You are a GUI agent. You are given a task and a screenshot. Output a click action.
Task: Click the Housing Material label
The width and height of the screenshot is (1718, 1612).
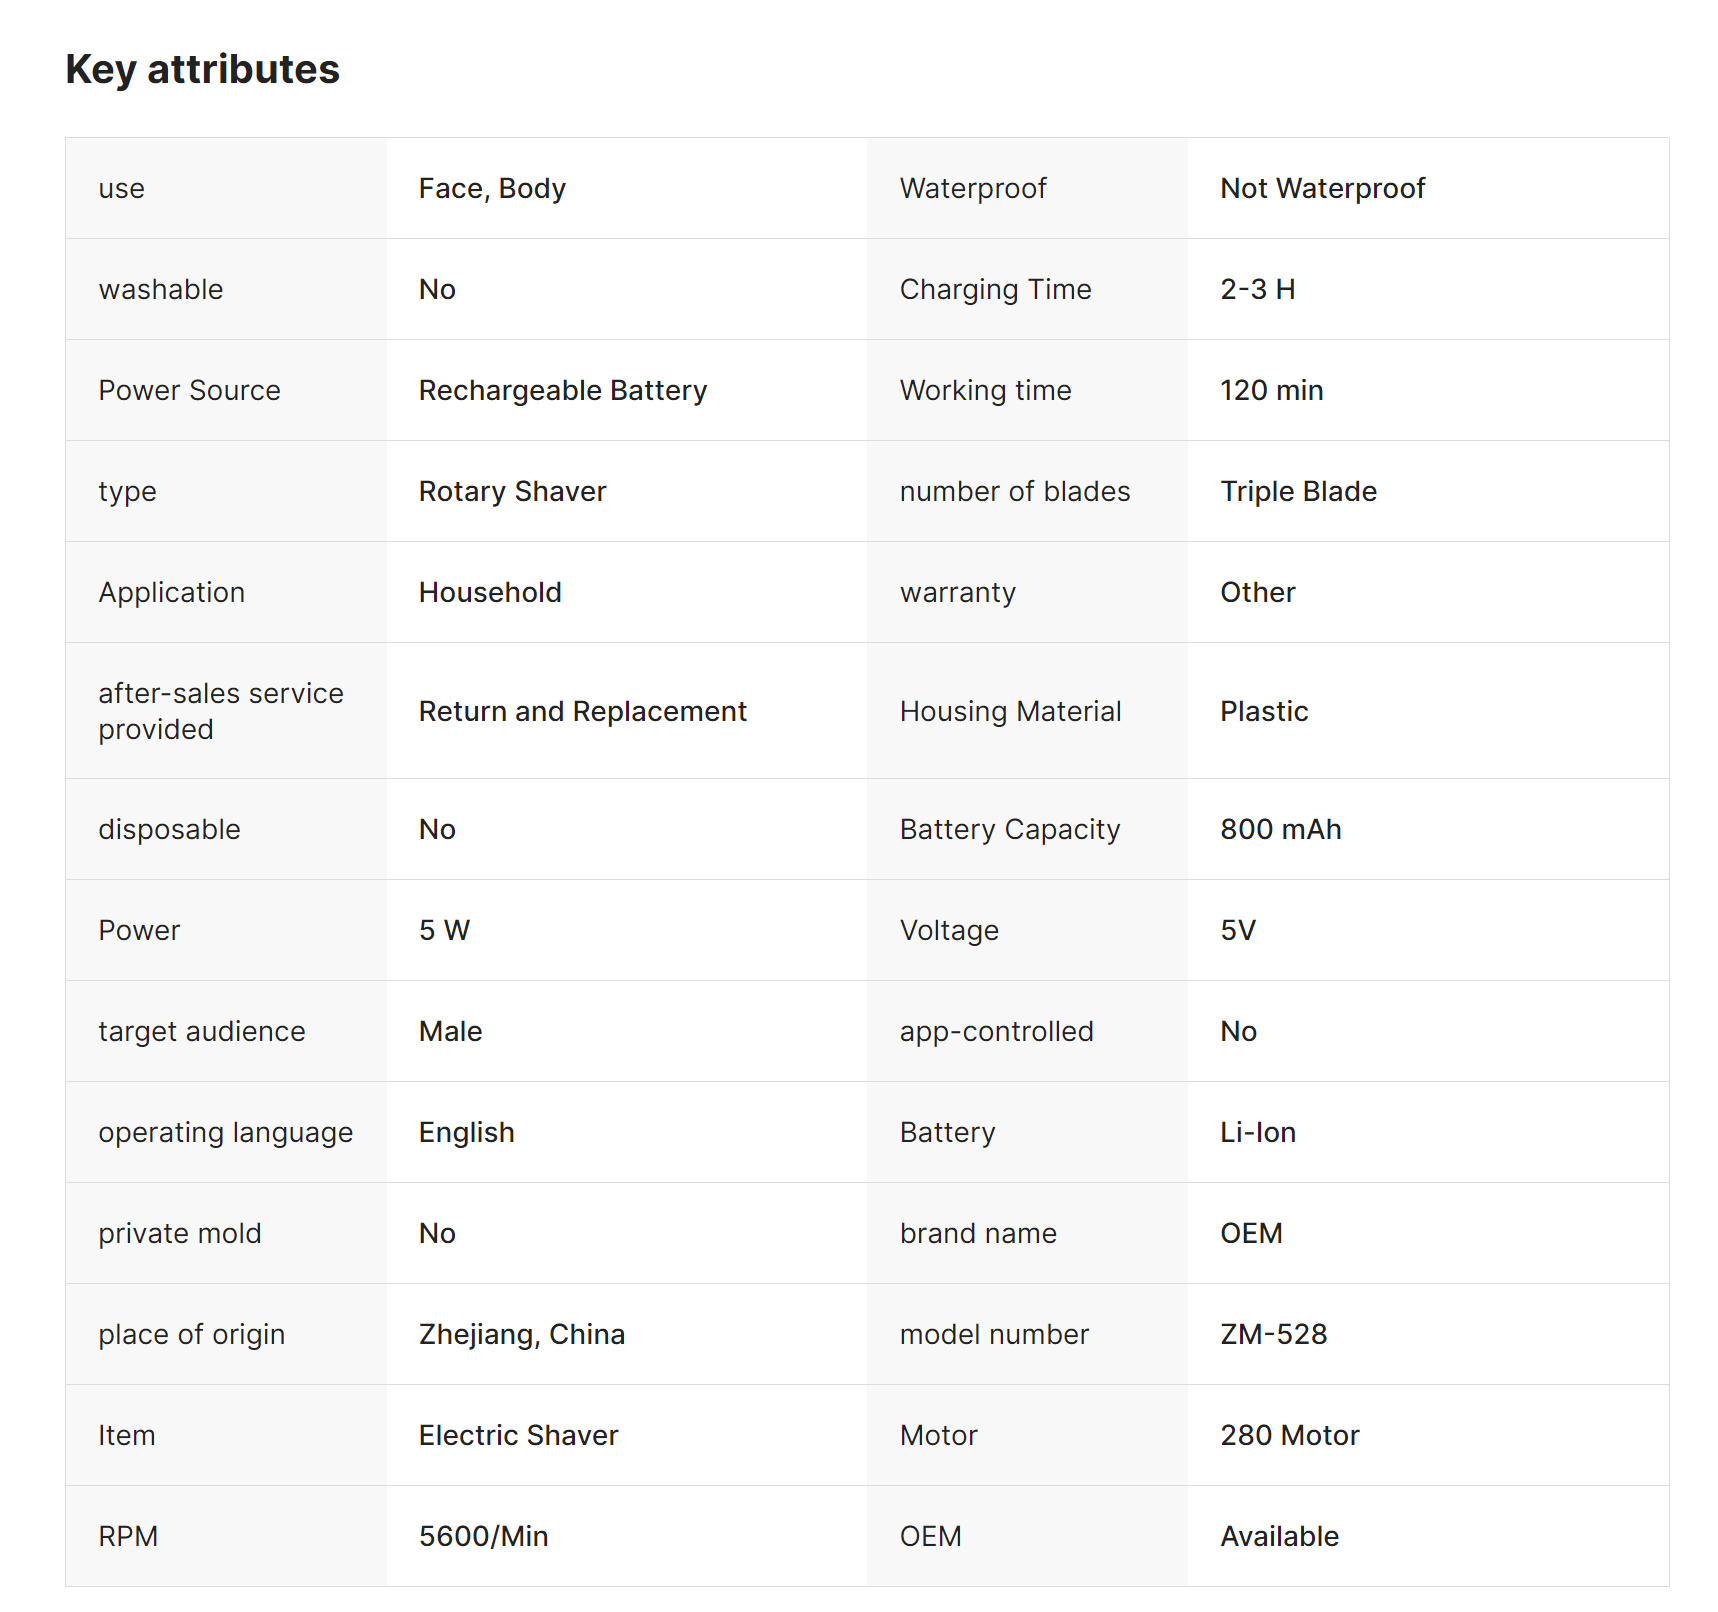[x=1010, y=711]
